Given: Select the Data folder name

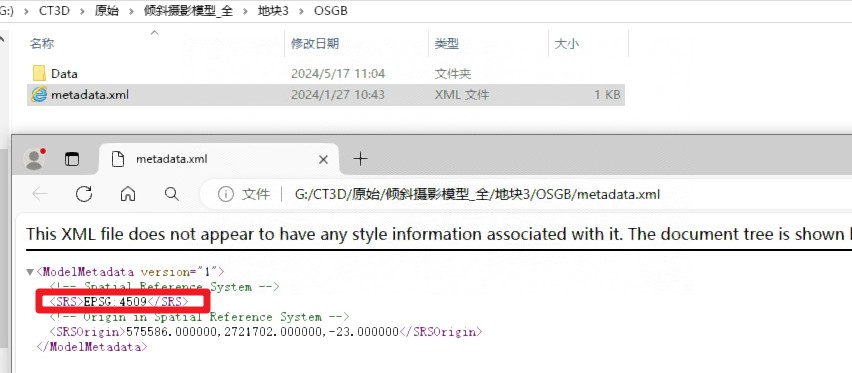Looking at the screenshot, I should 64,73.
